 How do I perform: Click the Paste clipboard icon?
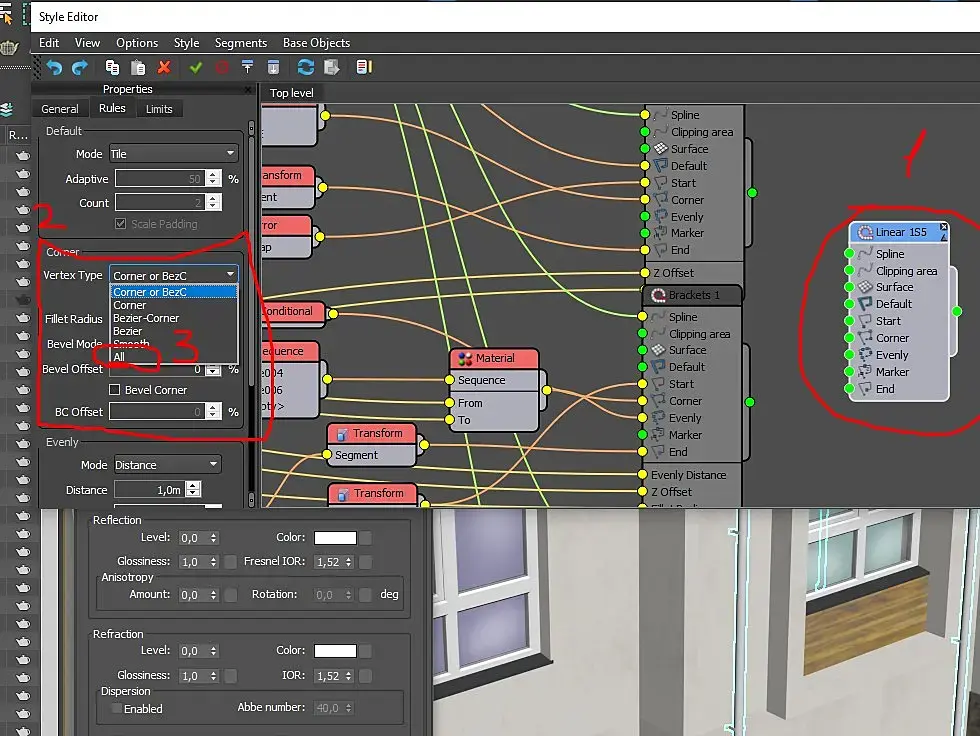(138, 67)
